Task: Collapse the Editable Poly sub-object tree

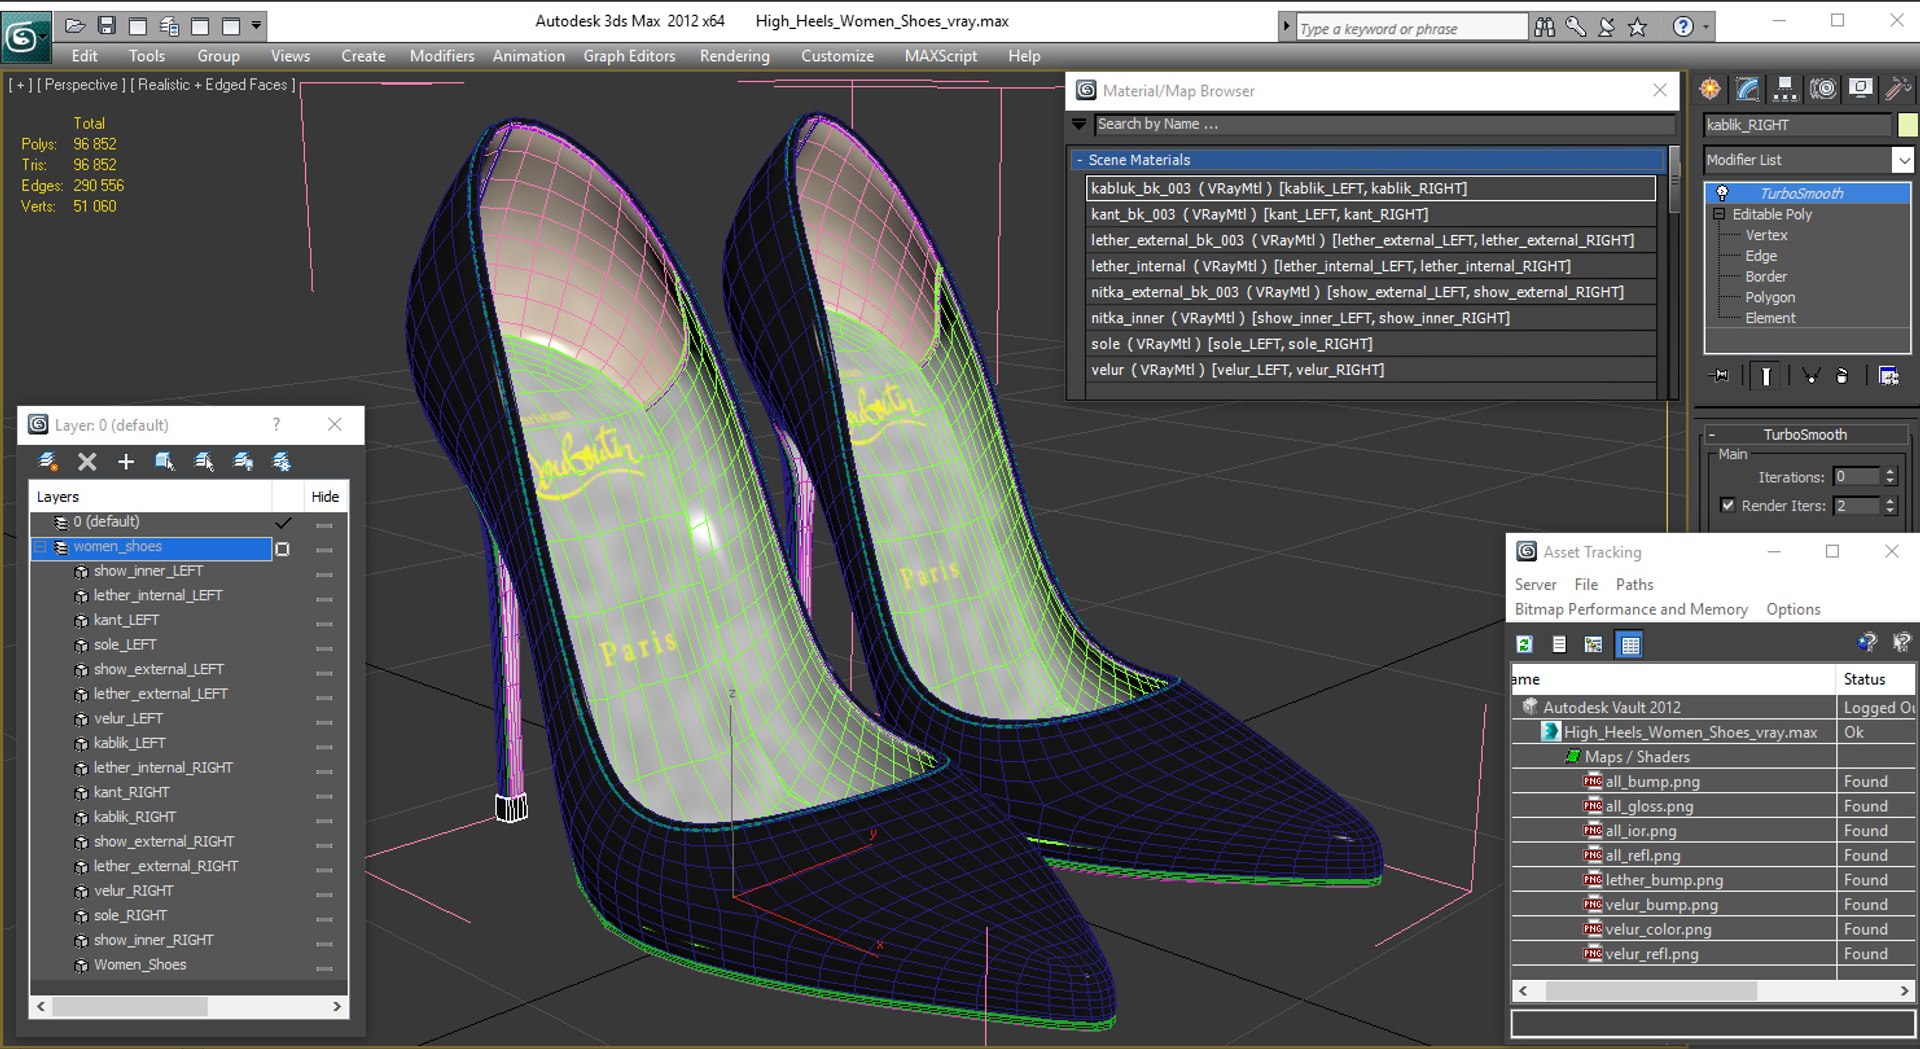Action: tap(1719, 214)
